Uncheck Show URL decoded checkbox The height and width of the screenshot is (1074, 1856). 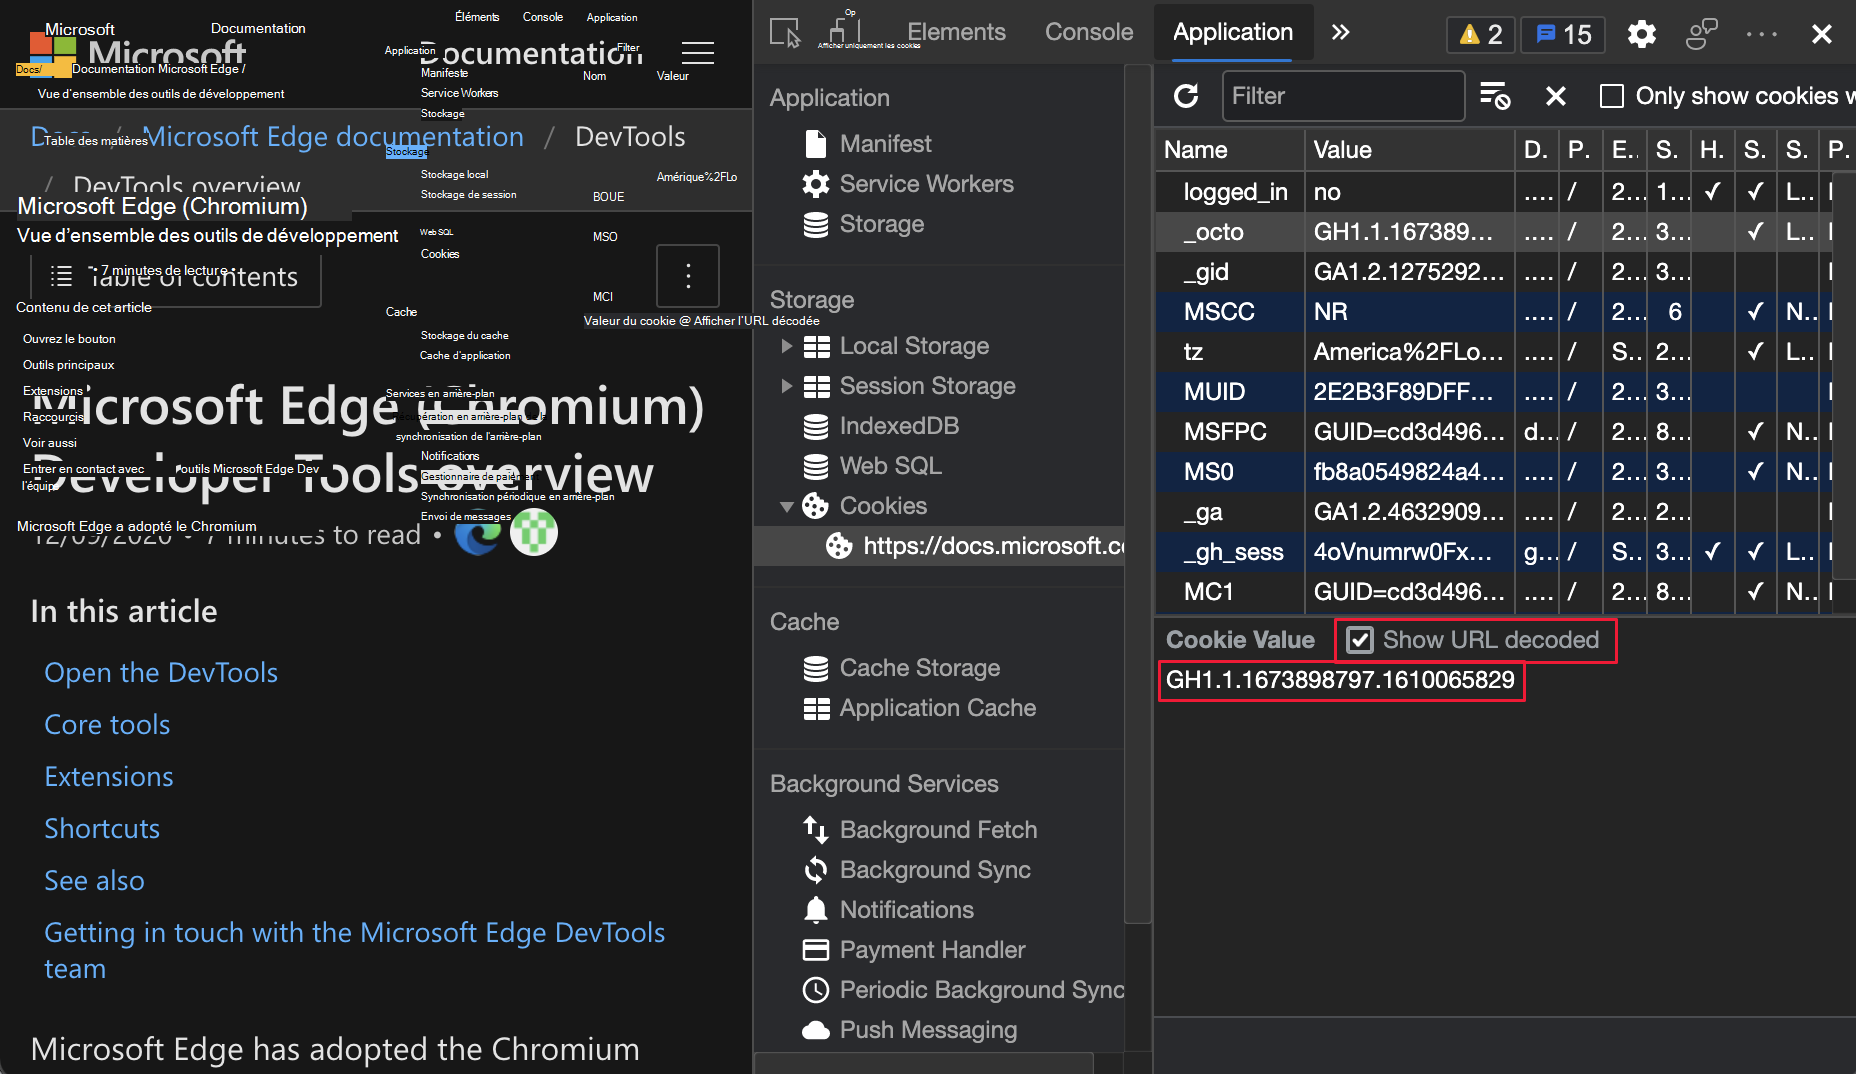(x=1360, y=640)
